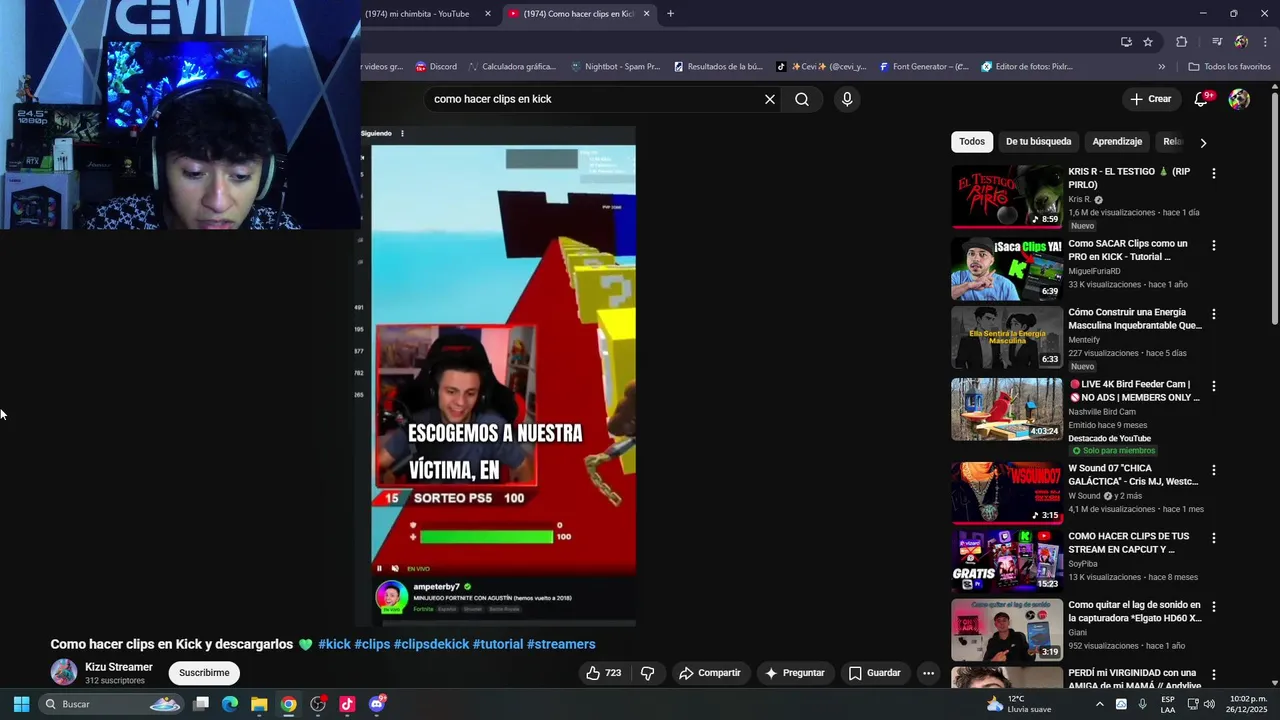Open options for Elgato HD60 X video
This screenshot has width=1280, height=720.
[x=1214, y=607]
